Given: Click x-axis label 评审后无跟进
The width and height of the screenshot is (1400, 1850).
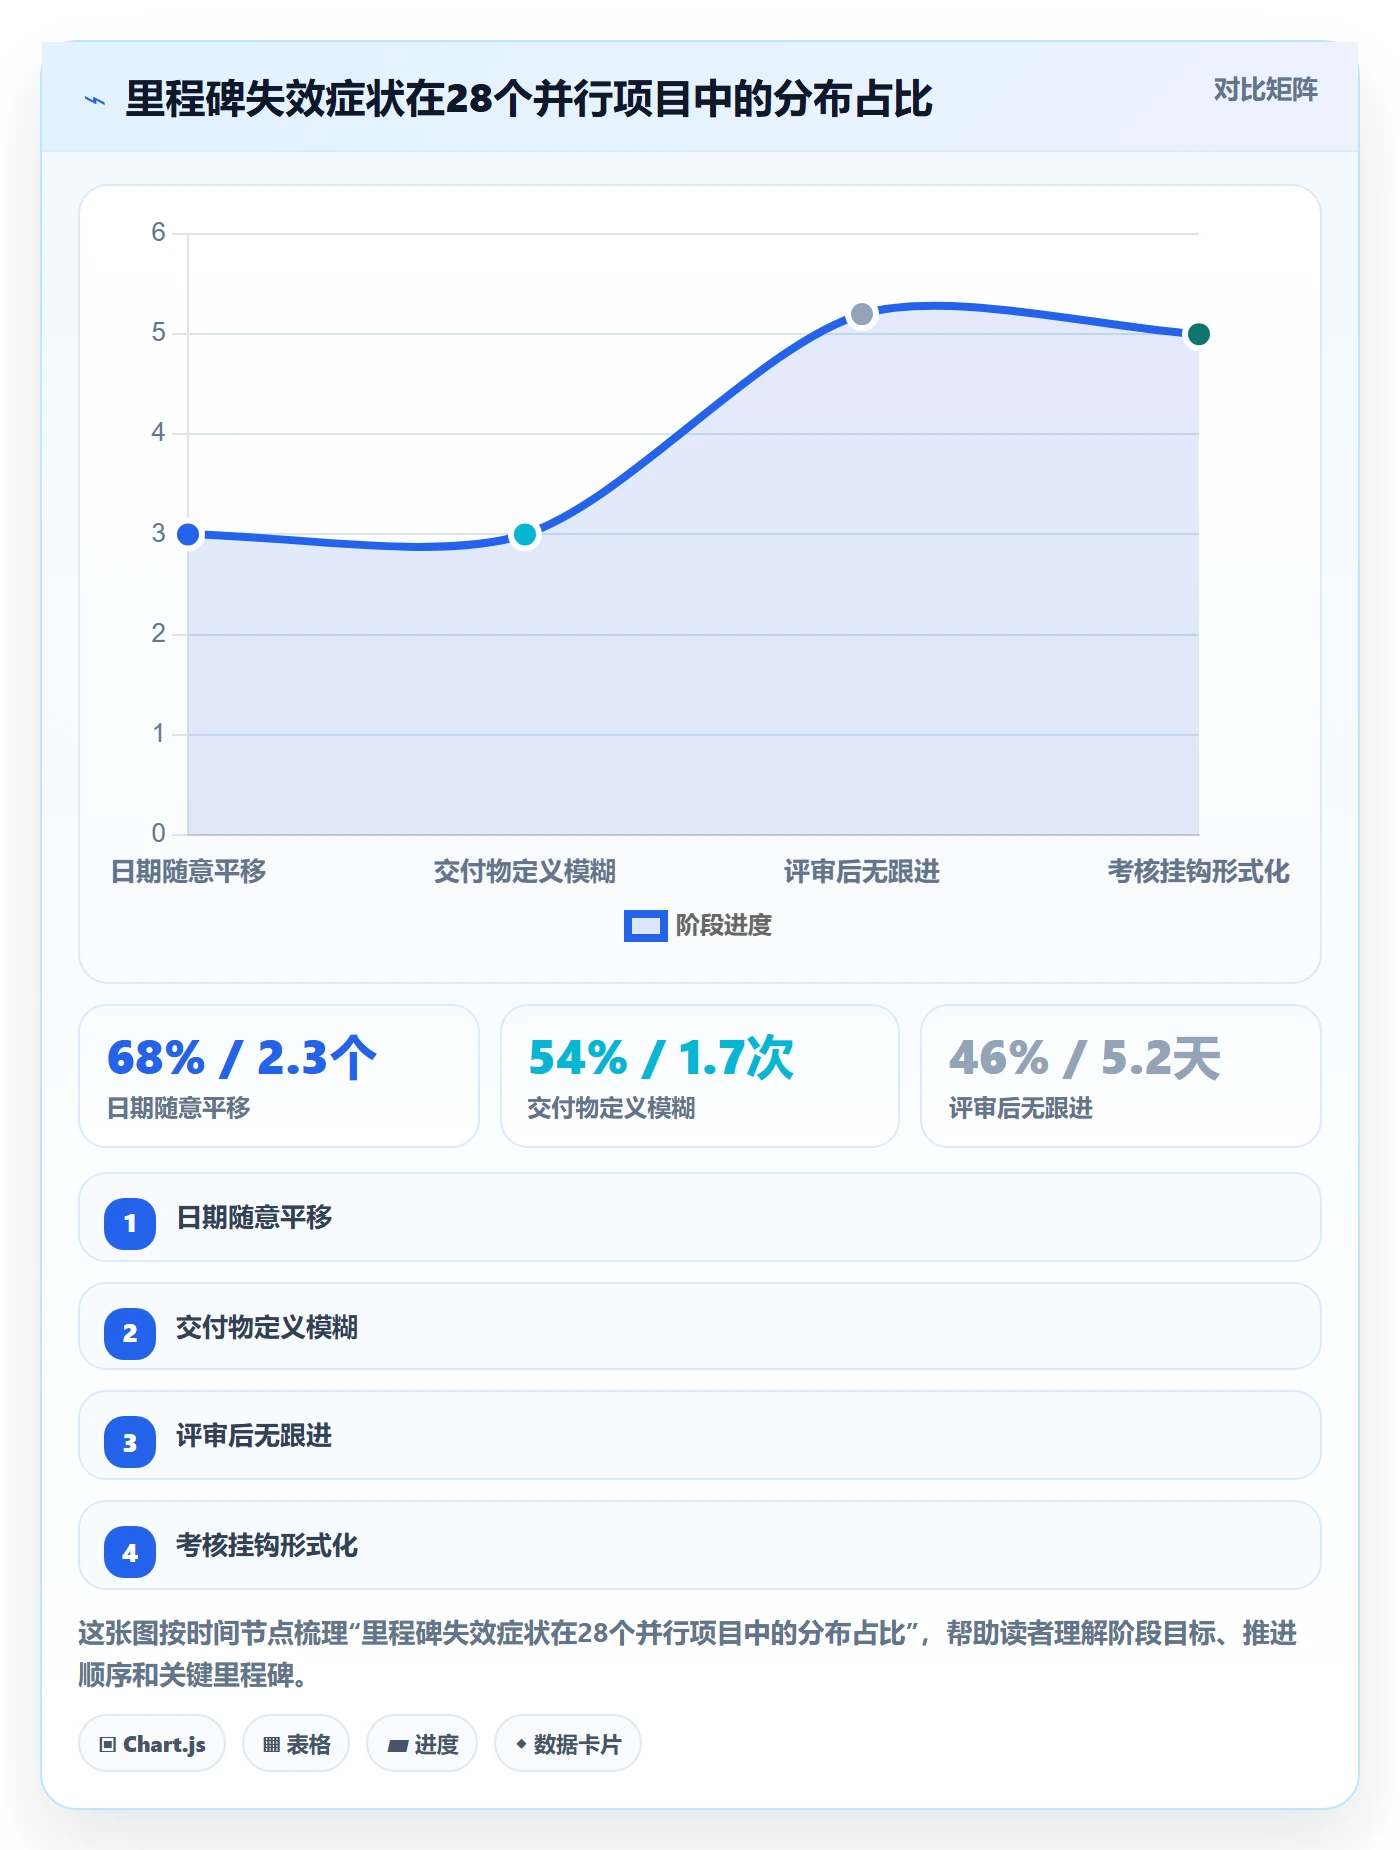Looking at the screenshot, I should click(x=862, y=872).
